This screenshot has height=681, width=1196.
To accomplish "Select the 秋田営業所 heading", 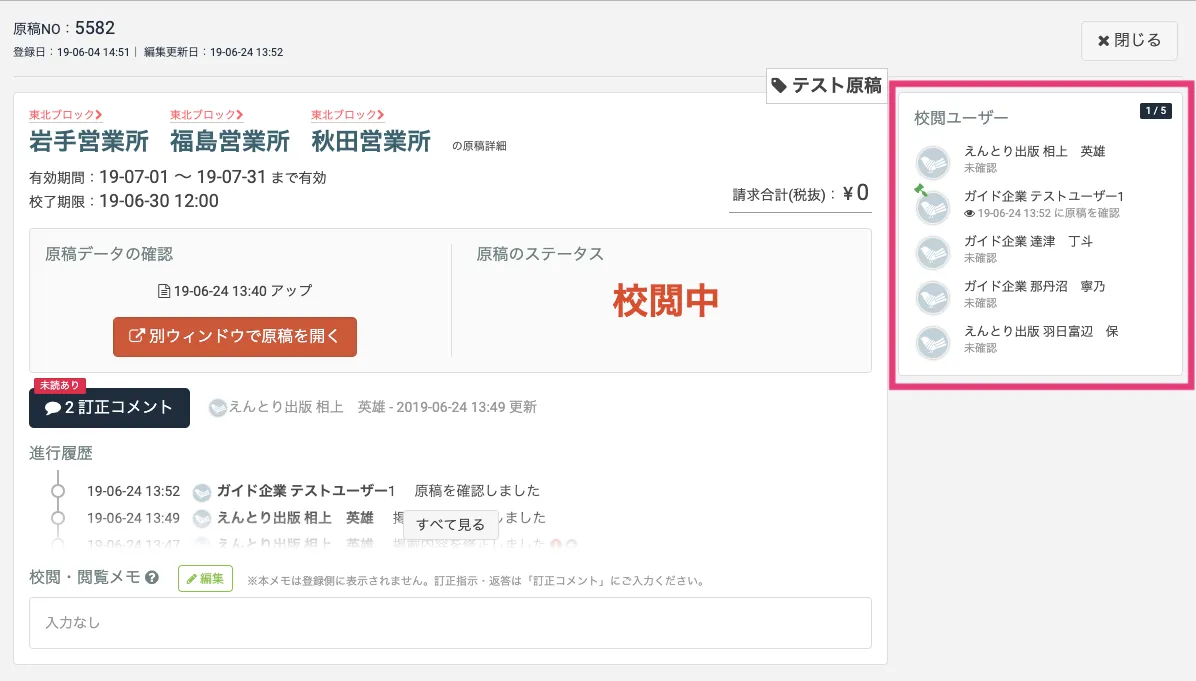I will [371, 141].
